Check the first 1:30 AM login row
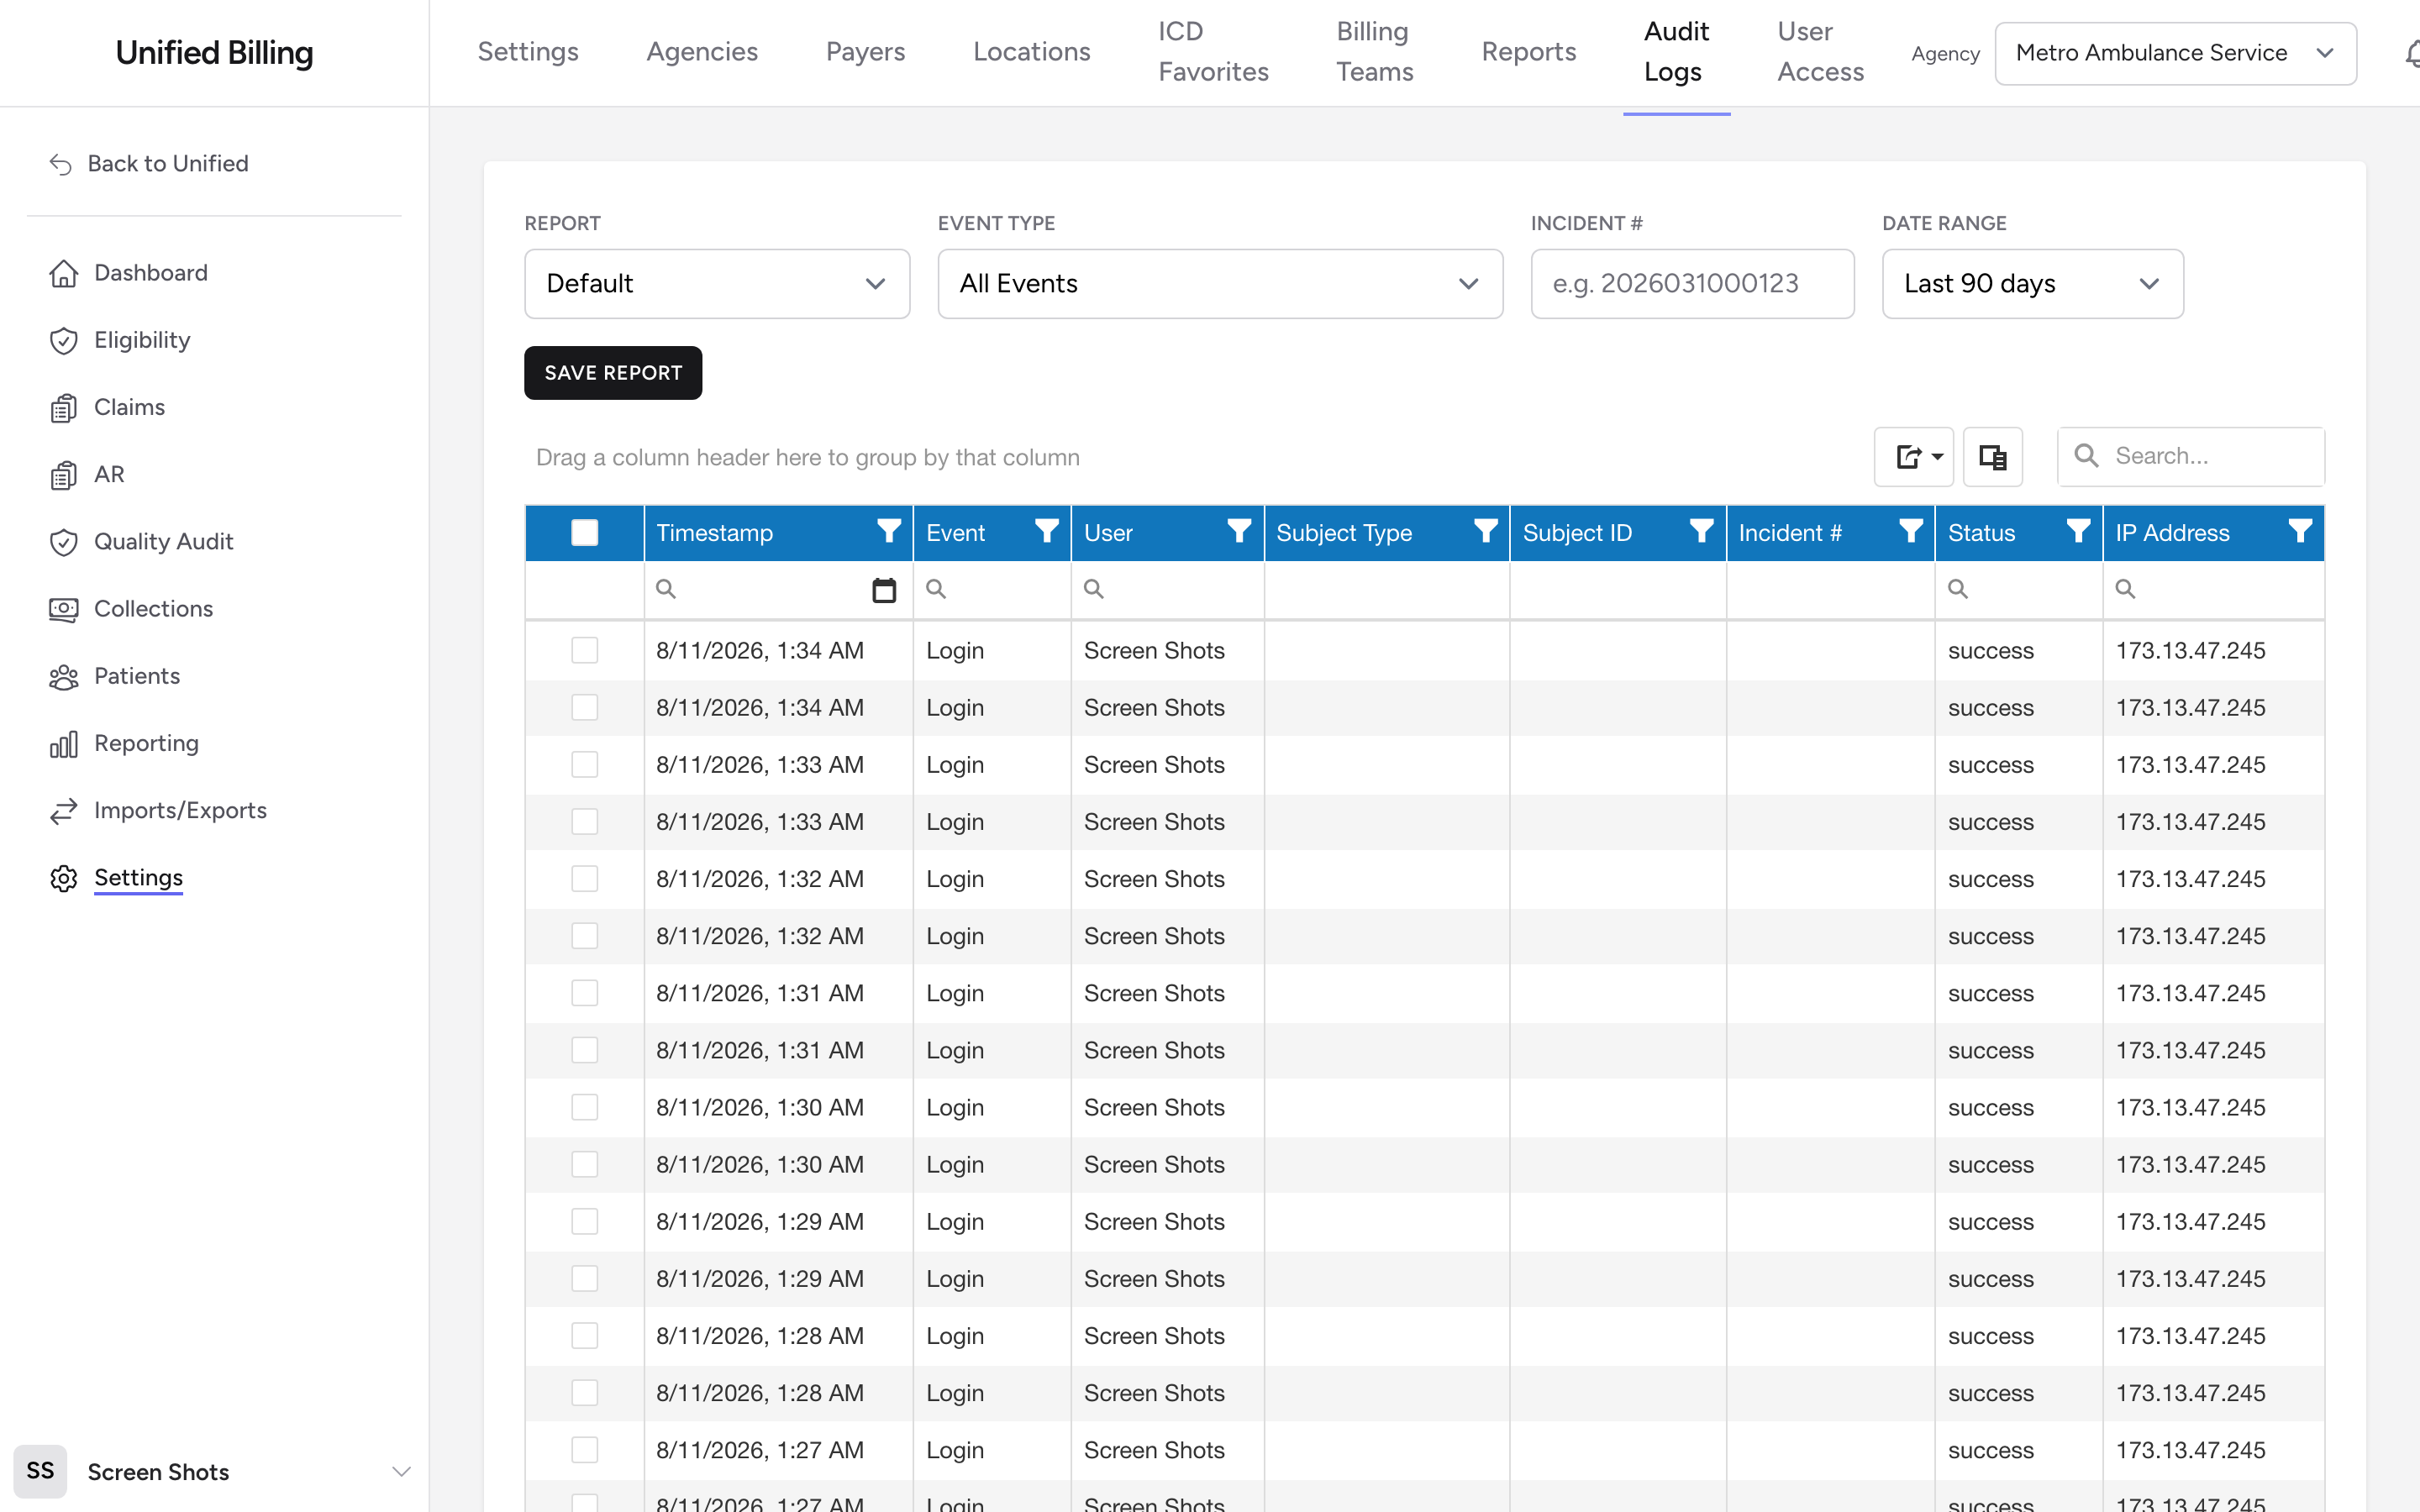The height and width of the screenshot is (1512, 2420). pyautogui.click(x=585, y=1107)
